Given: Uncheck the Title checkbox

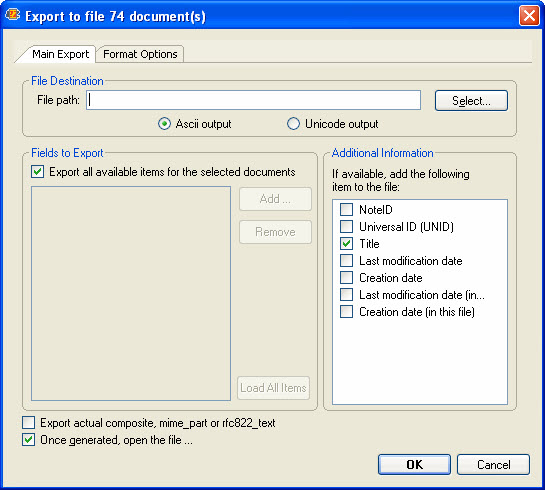Looking at the screenshot, I should coord(346,244).
